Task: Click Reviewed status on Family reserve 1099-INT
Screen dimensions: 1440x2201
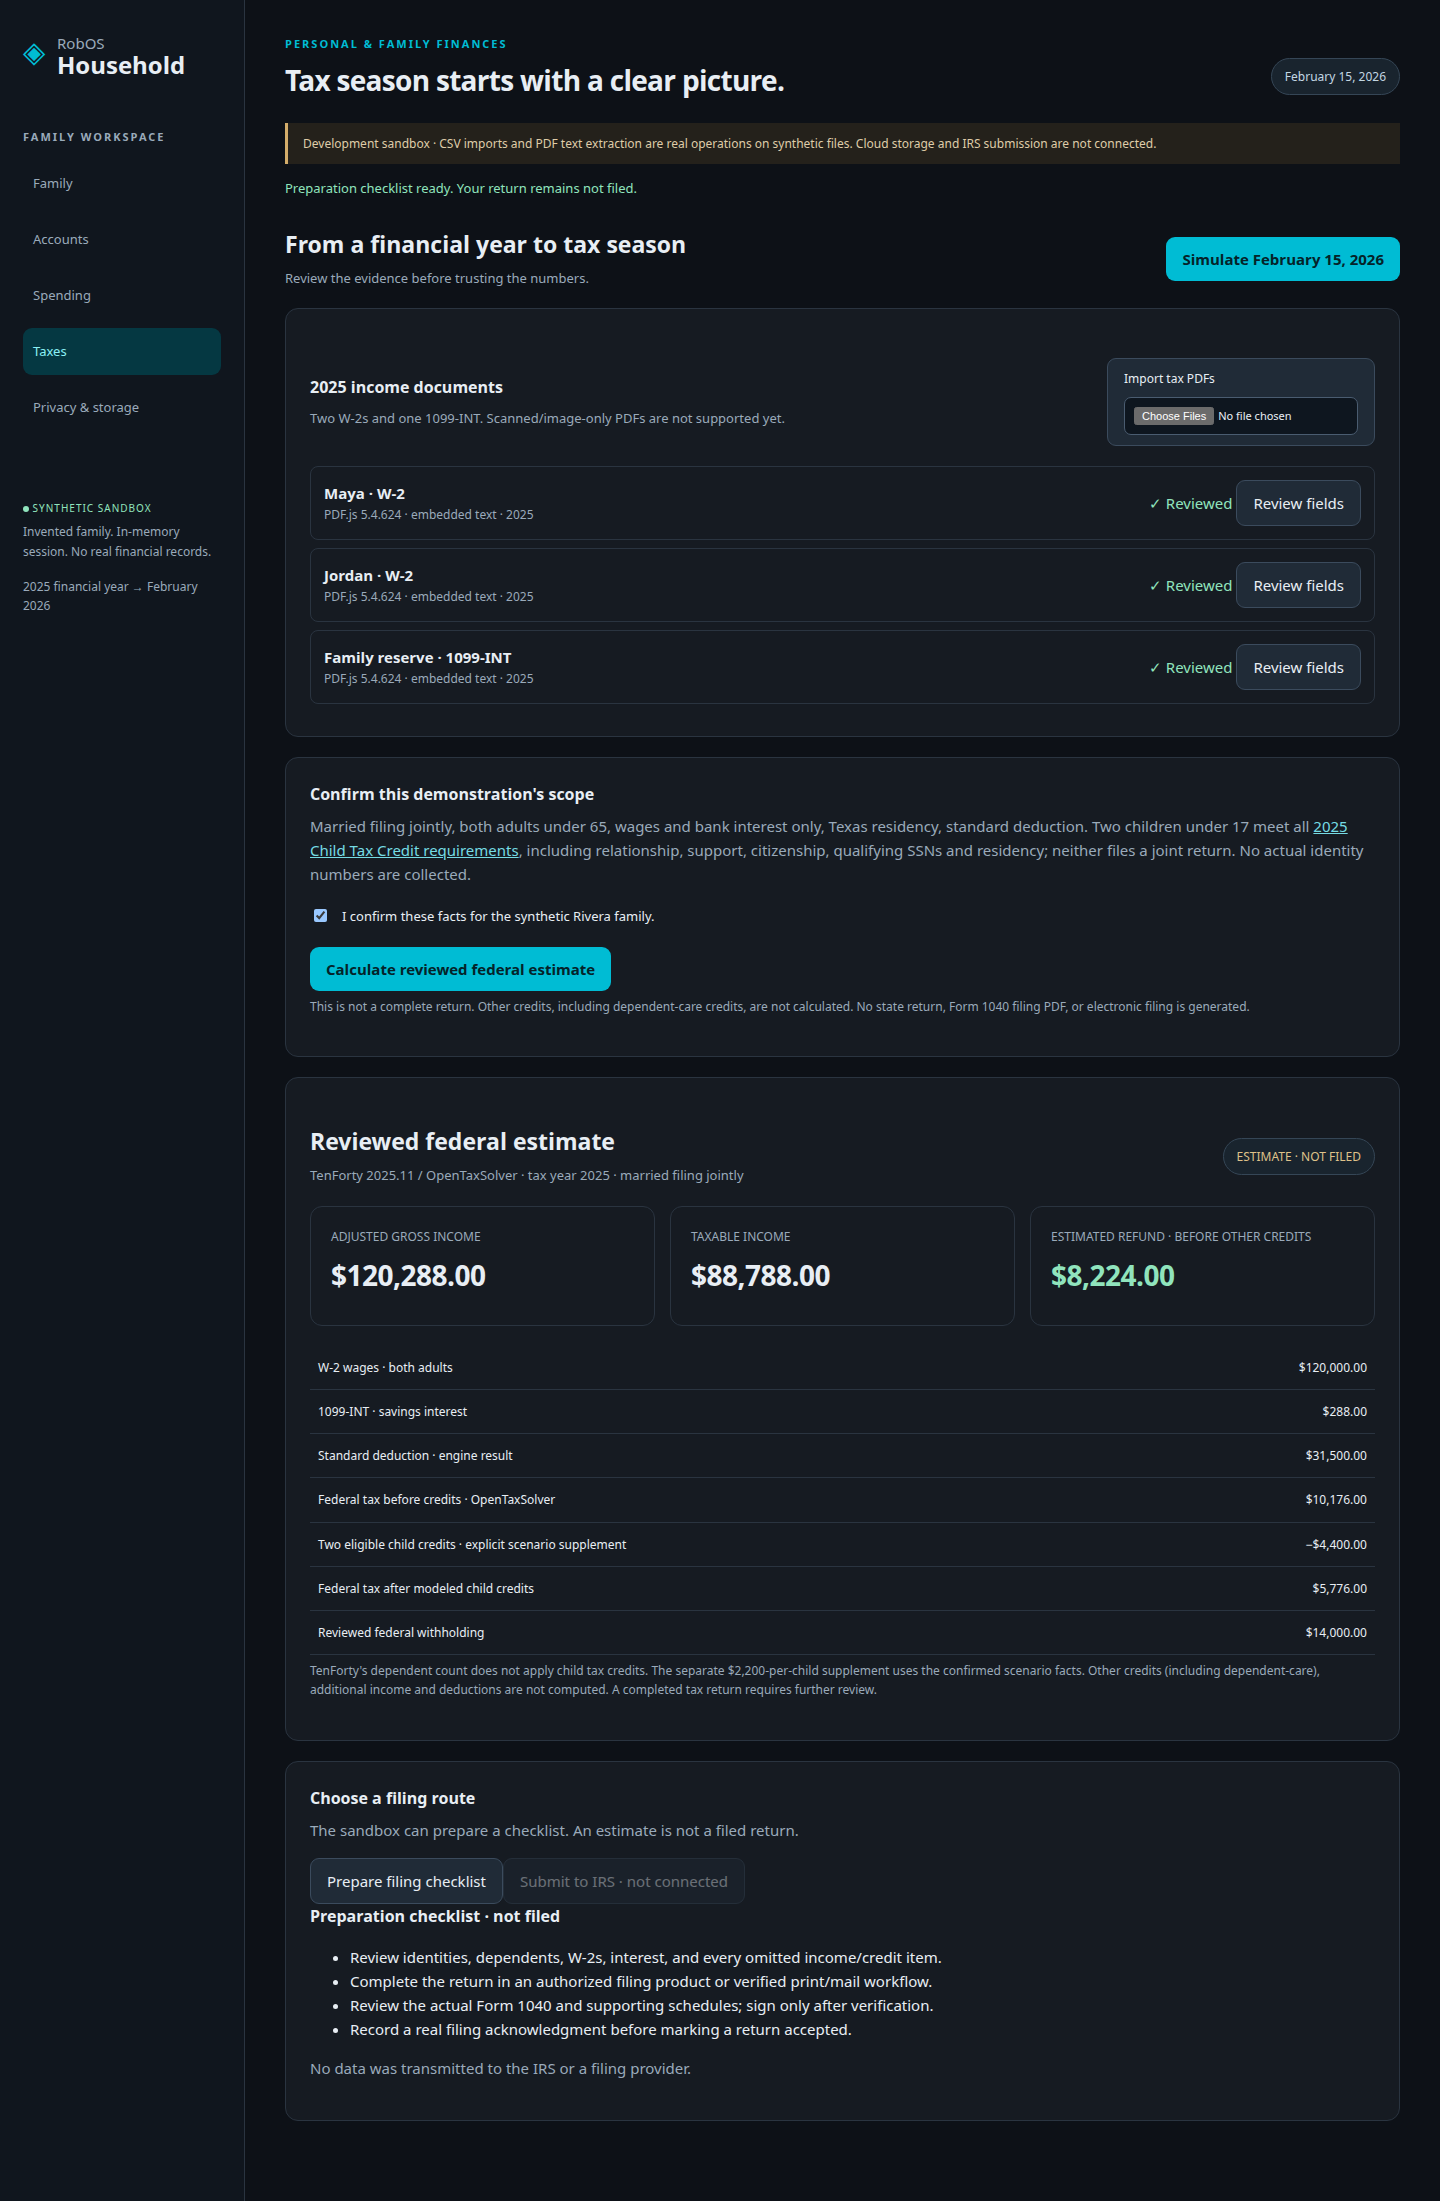Action: coord(1191,668)
